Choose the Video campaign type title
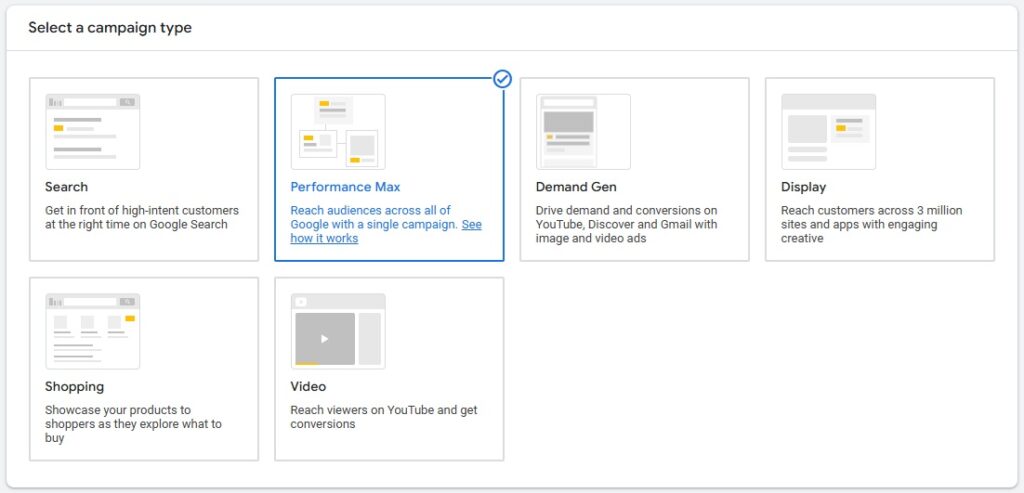The width and height of the screenshot is (1024, 493). [x=308, y=387]
